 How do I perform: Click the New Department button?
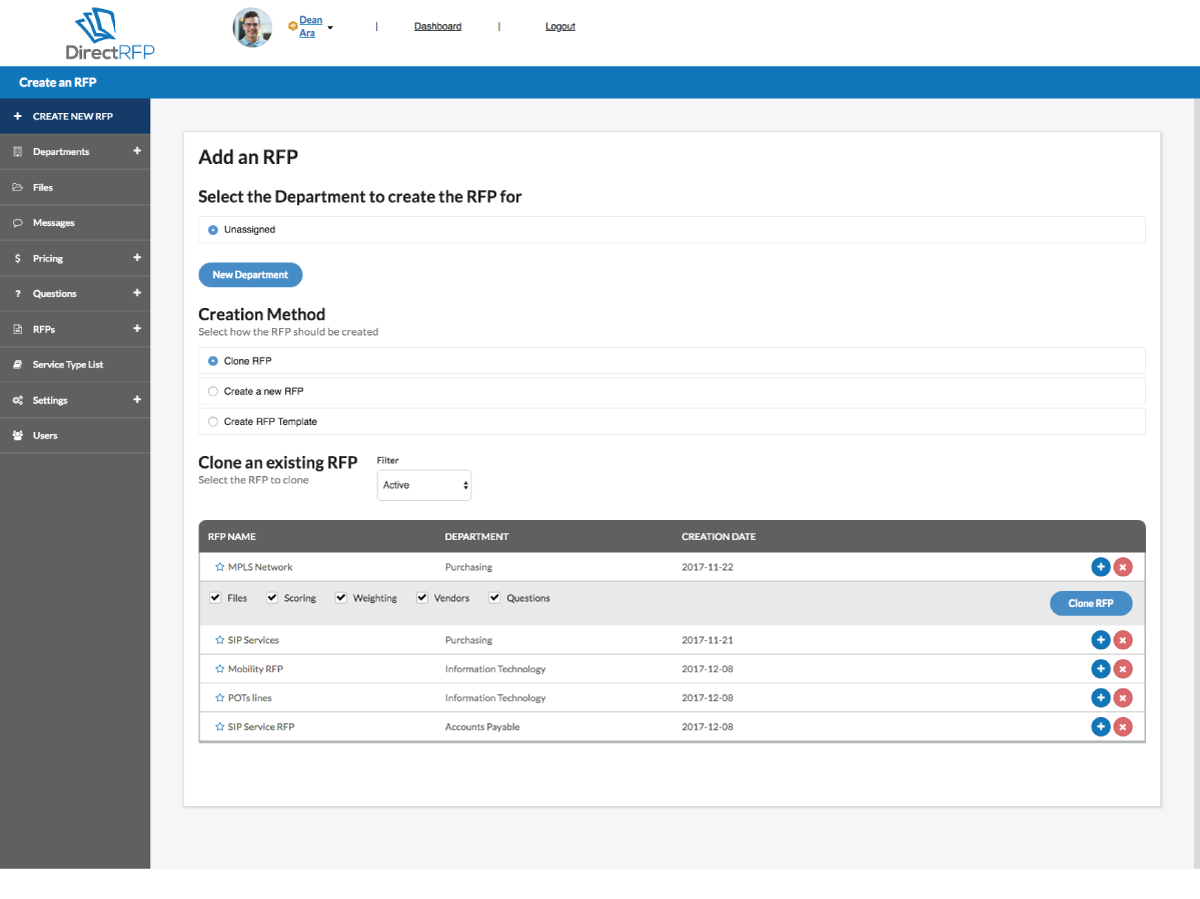point(250,275)
